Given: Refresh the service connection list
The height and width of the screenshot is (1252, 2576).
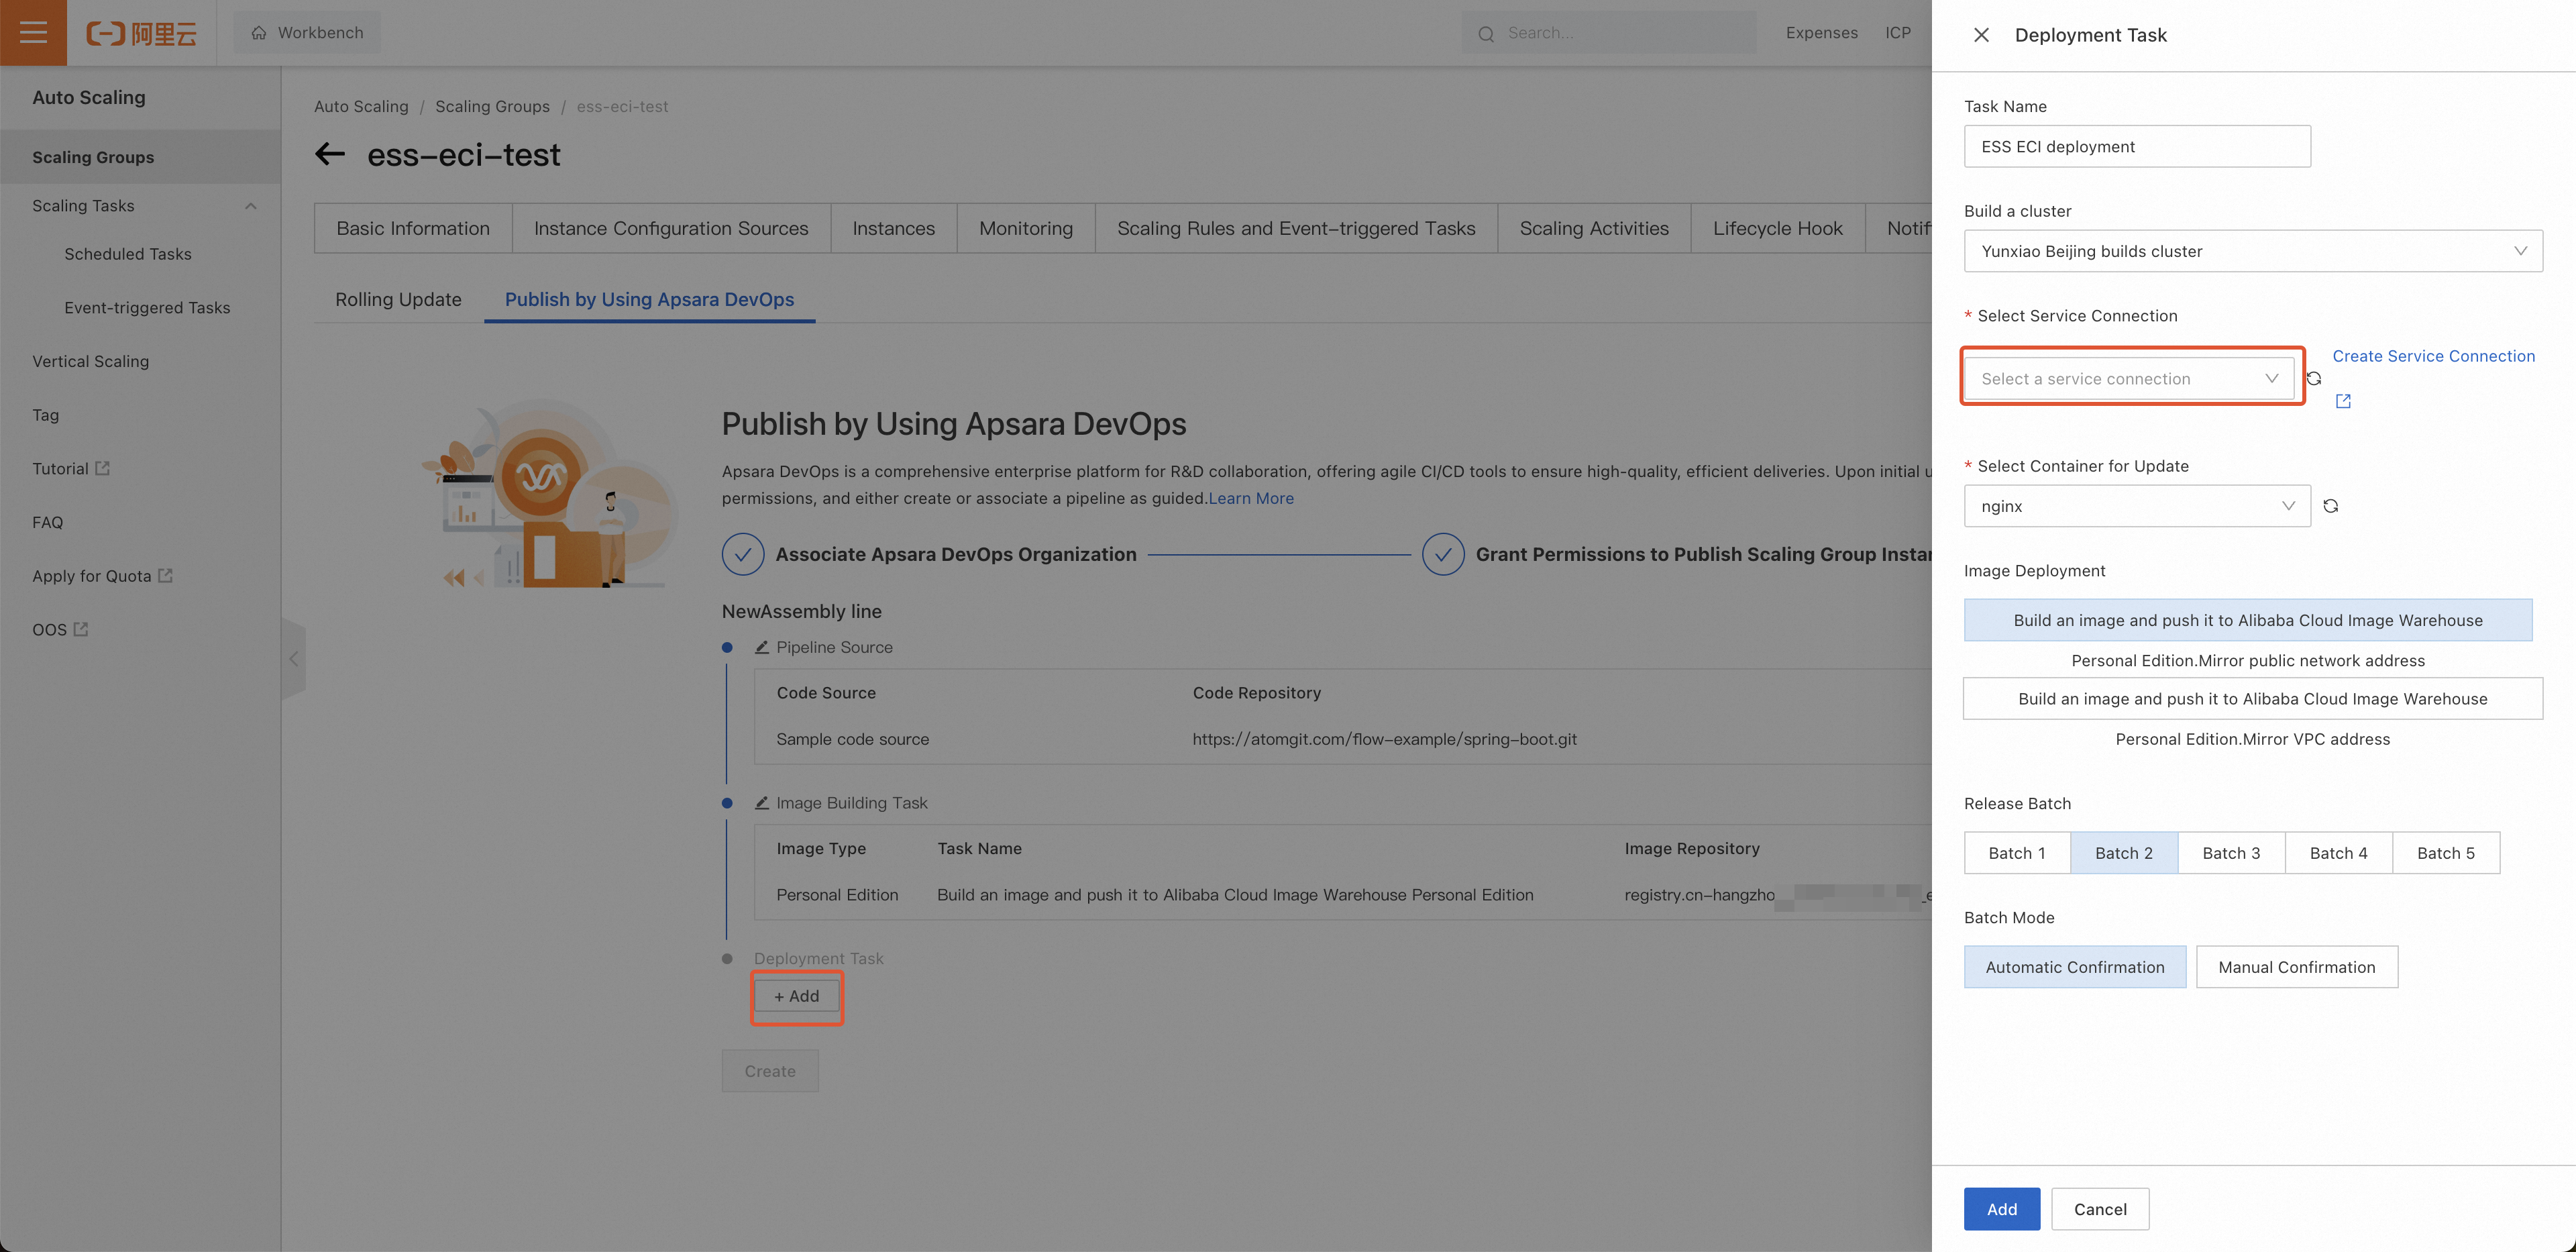Looking at the screenshot, I should 2313,379.
